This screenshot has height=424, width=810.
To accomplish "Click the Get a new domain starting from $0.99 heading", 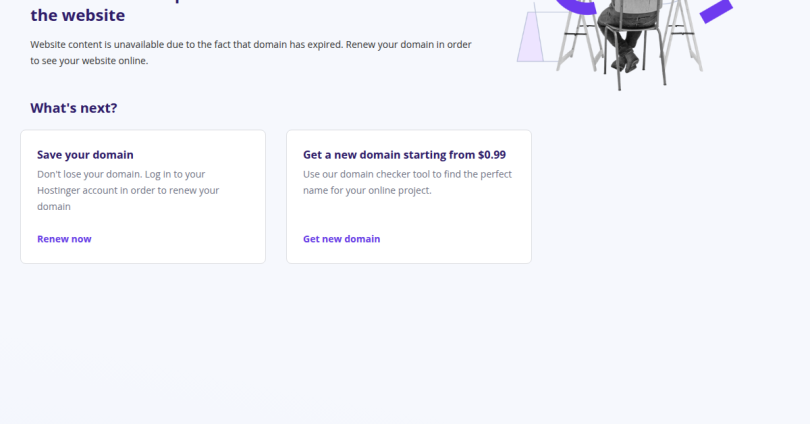I will tap(404, 154).
